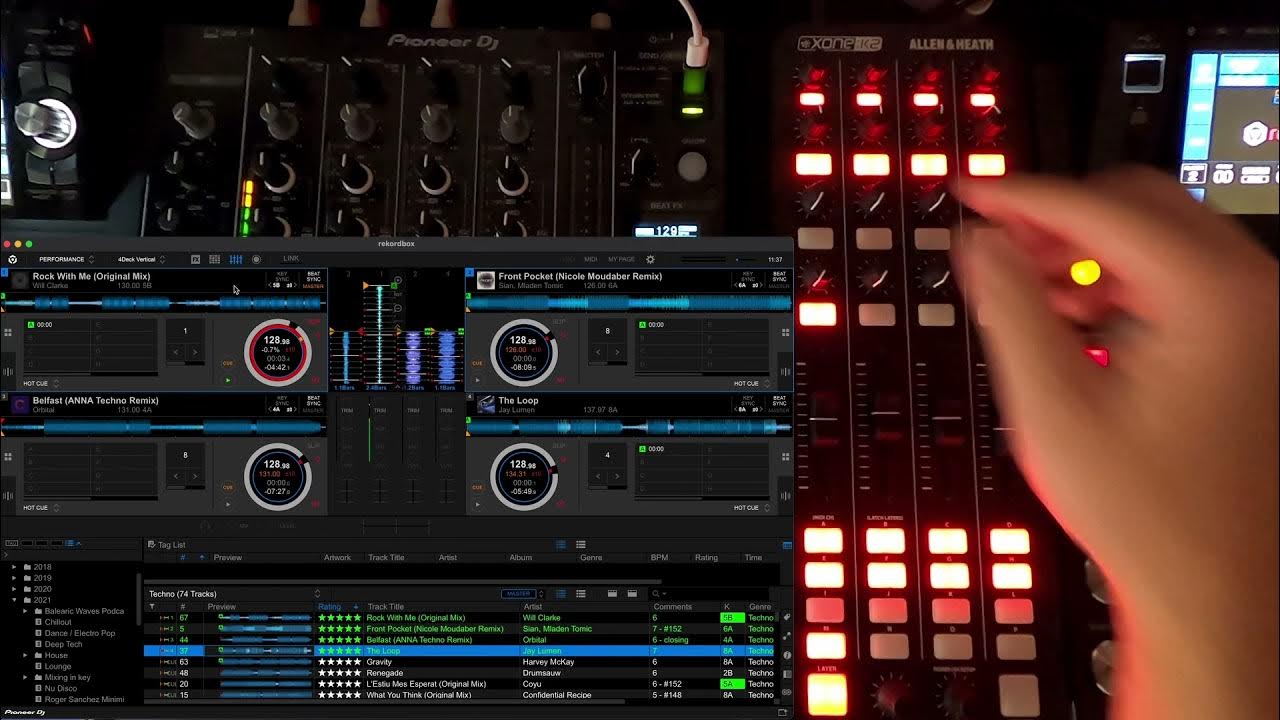Click the Belfast waveform overview
Viewport: 1280px width, 720px height.
[163, 427]
